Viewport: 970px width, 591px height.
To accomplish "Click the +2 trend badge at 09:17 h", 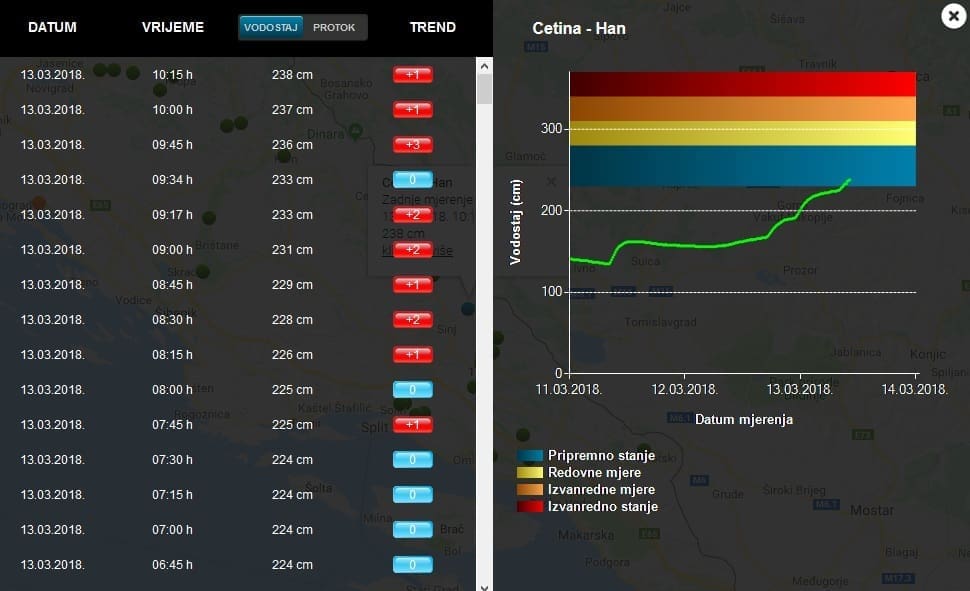I will (412, 215).
